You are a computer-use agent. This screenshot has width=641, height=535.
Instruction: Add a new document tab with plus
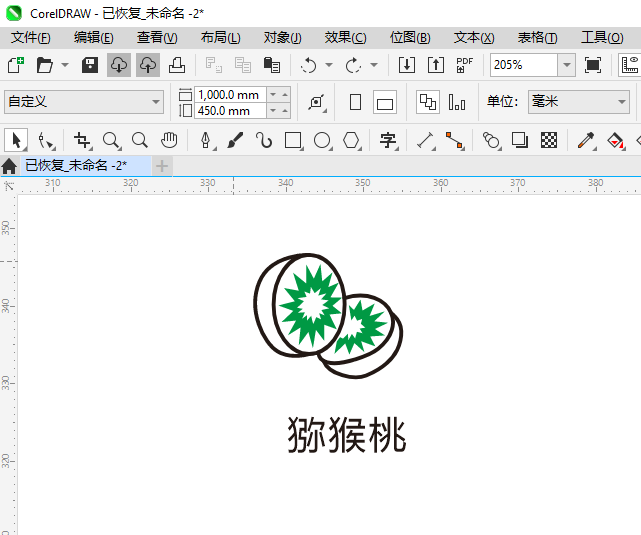pyautogui.click(x=162, y=166)
